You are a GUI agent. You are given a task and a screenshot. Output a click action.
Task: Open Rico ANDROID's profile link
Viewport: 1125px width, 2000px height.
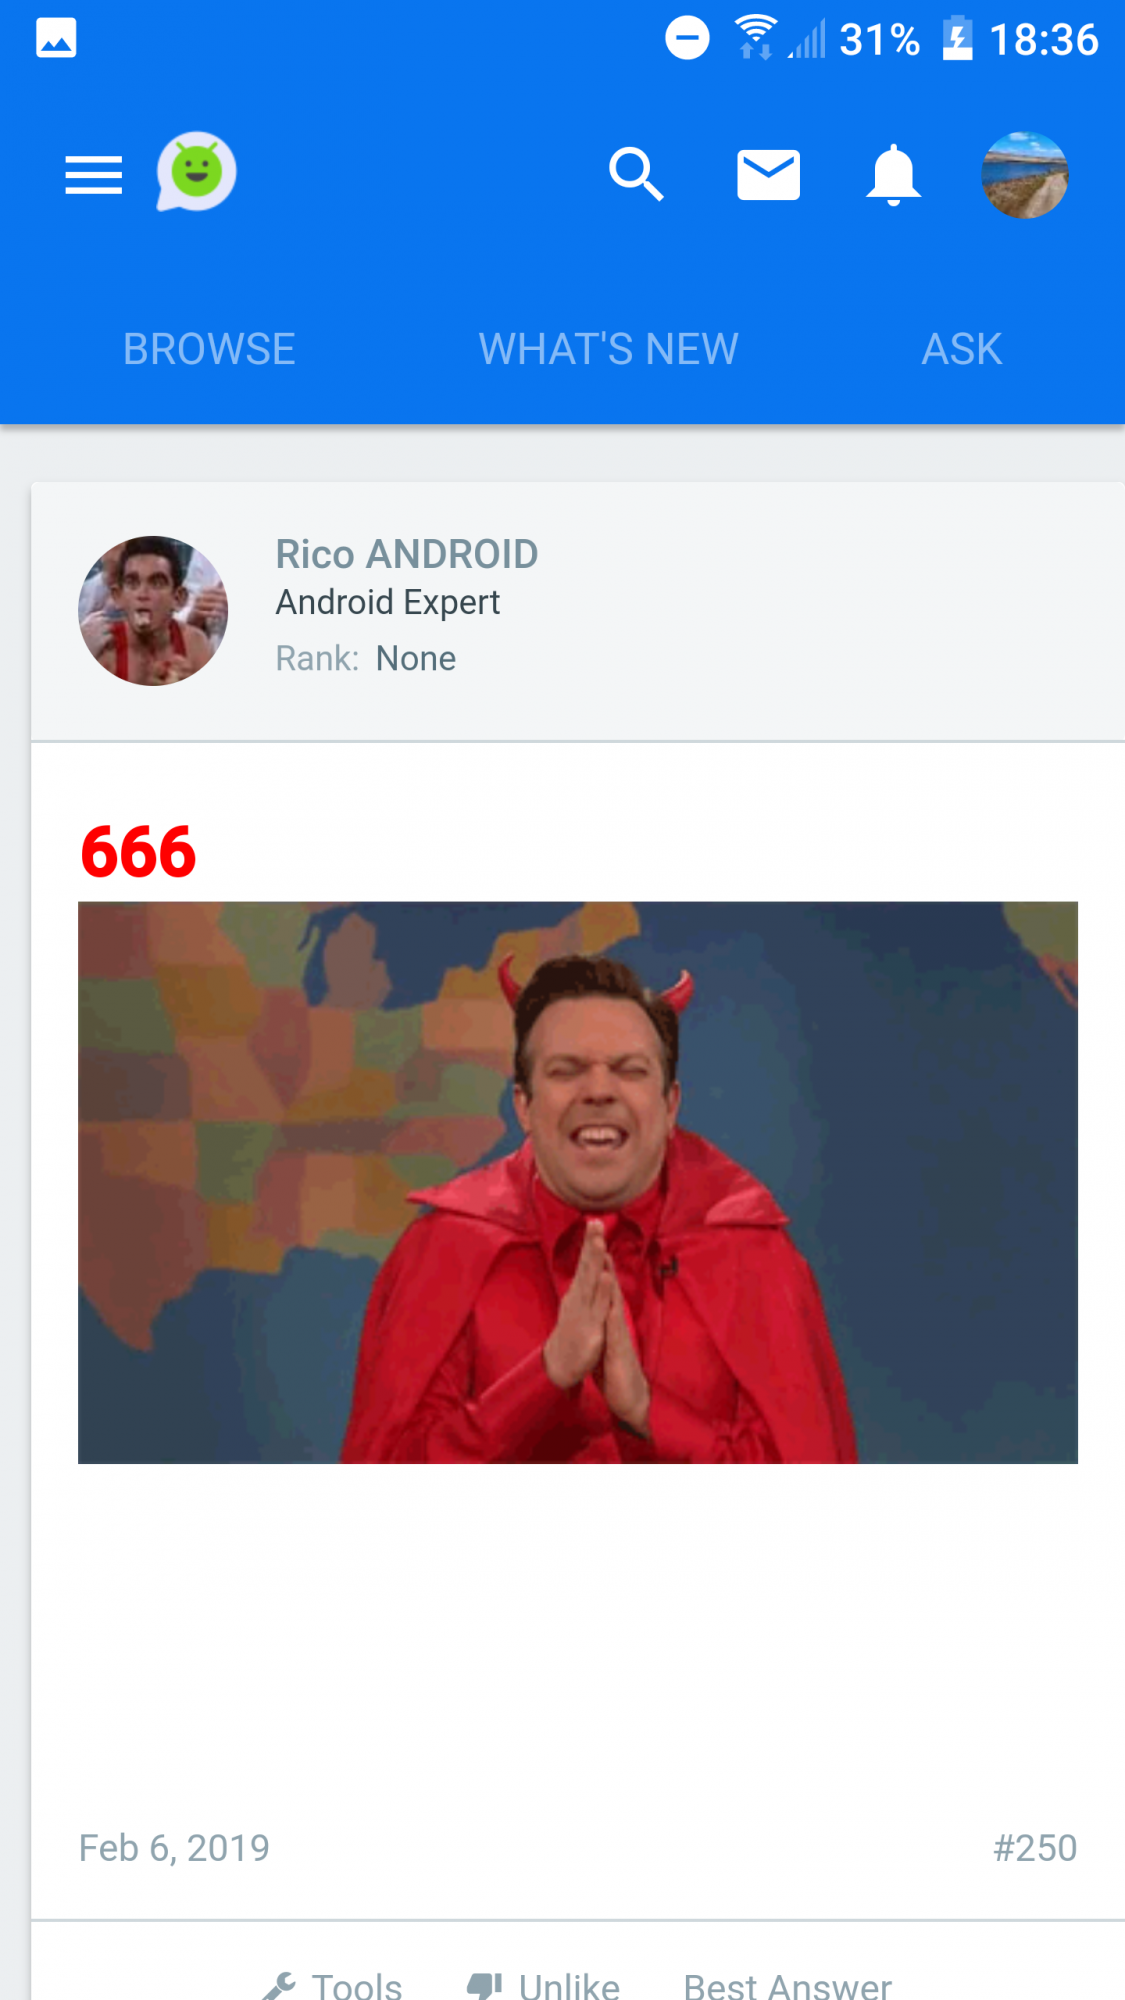pyautogui.click(x=407, y=554)
